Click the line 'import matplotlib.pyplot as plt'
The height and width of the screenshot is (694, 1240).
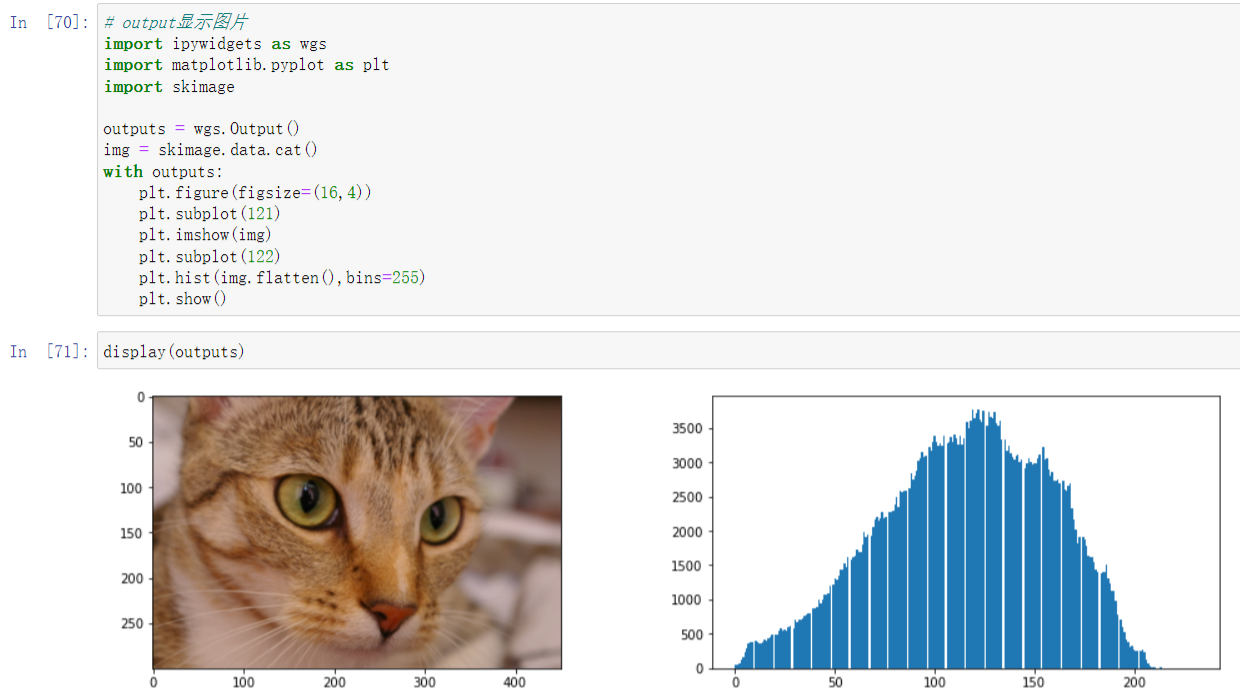click(246, 65)
